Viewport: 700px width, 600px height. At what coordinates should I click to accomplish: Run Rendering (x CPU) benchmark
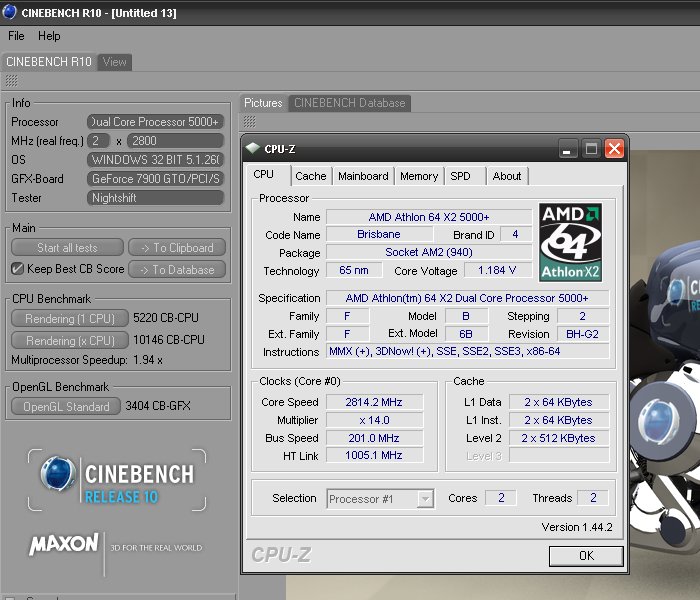click(70, 341)
